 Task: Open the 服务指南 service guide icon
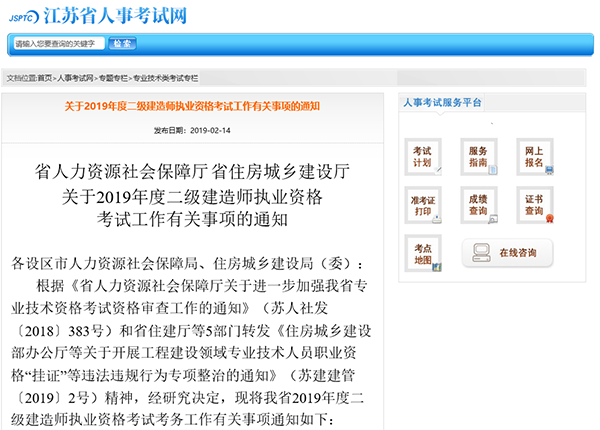478,155
